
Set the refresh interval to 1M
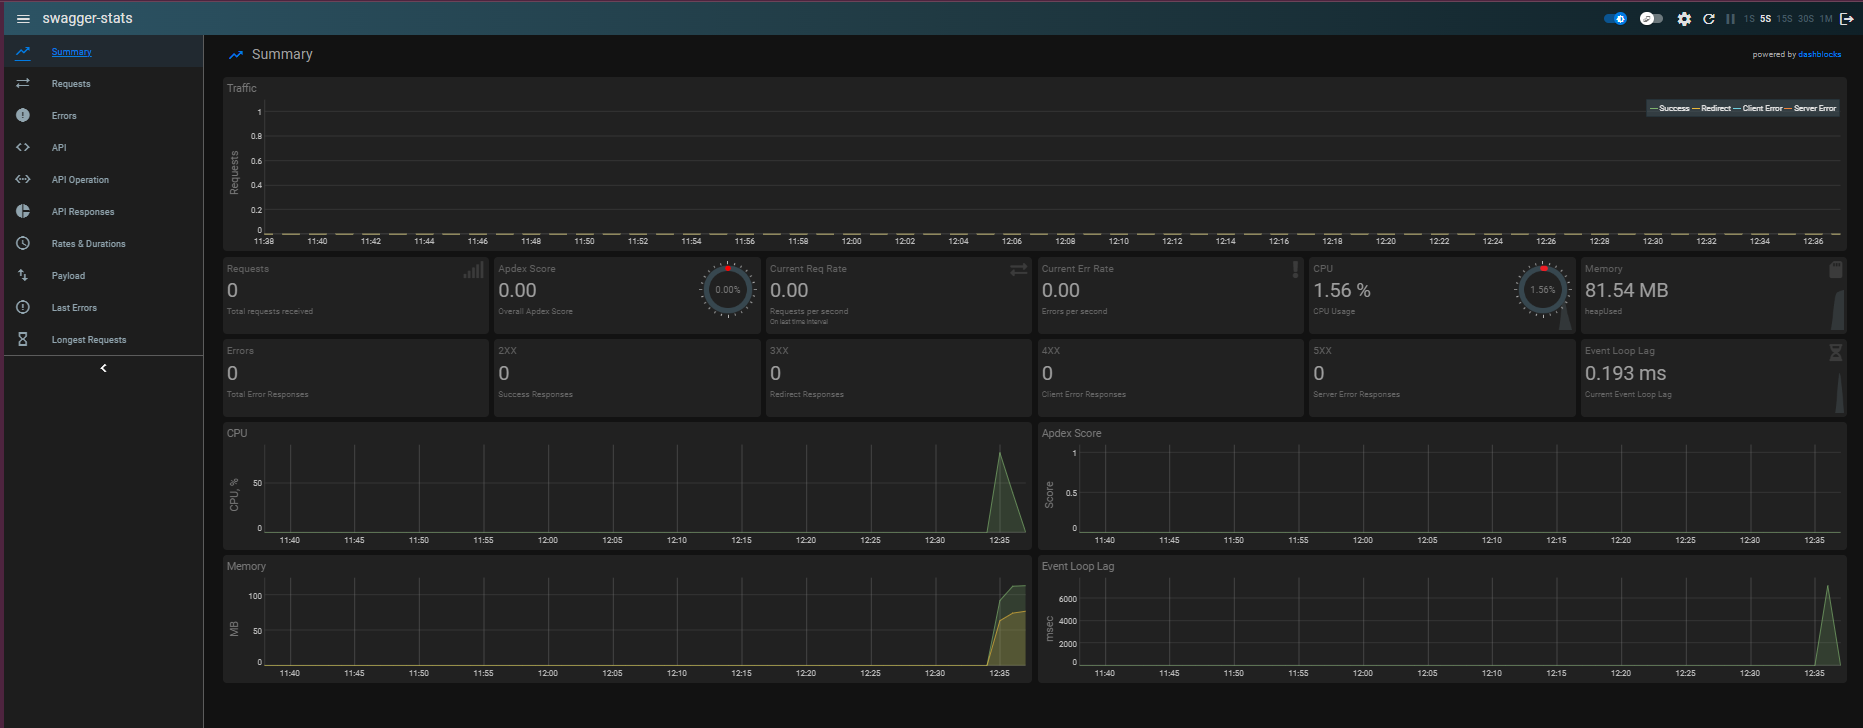click(1826, 19)
